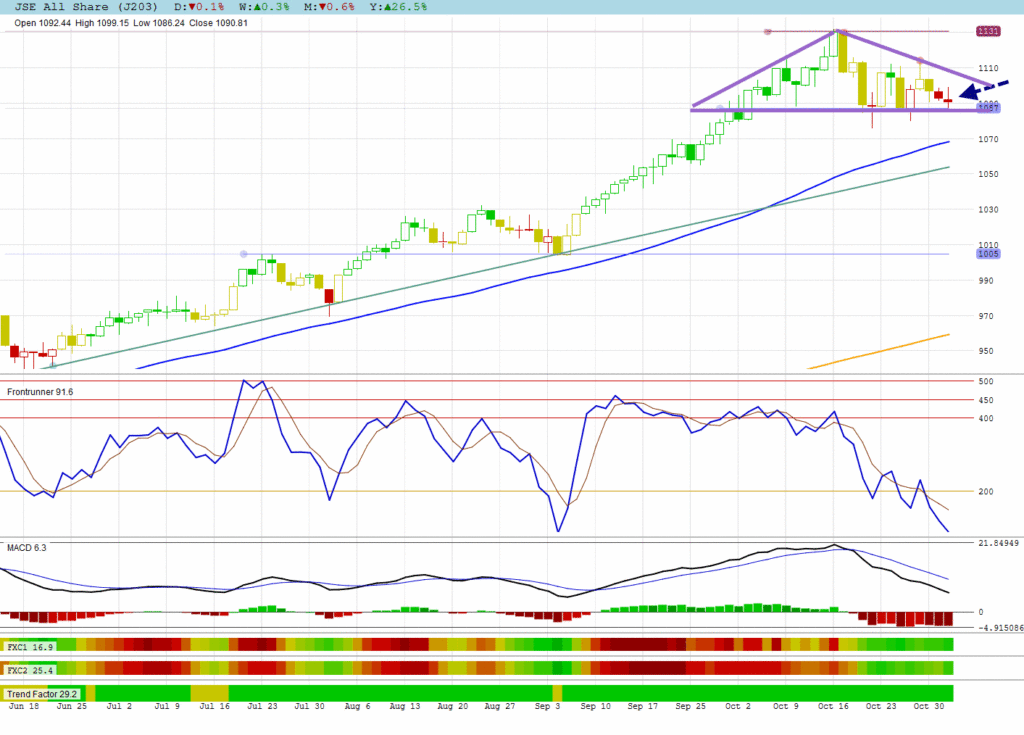Click the FXC1 16.9 label
Viewport: 1024px width, 735px height.
pos(30,647)
